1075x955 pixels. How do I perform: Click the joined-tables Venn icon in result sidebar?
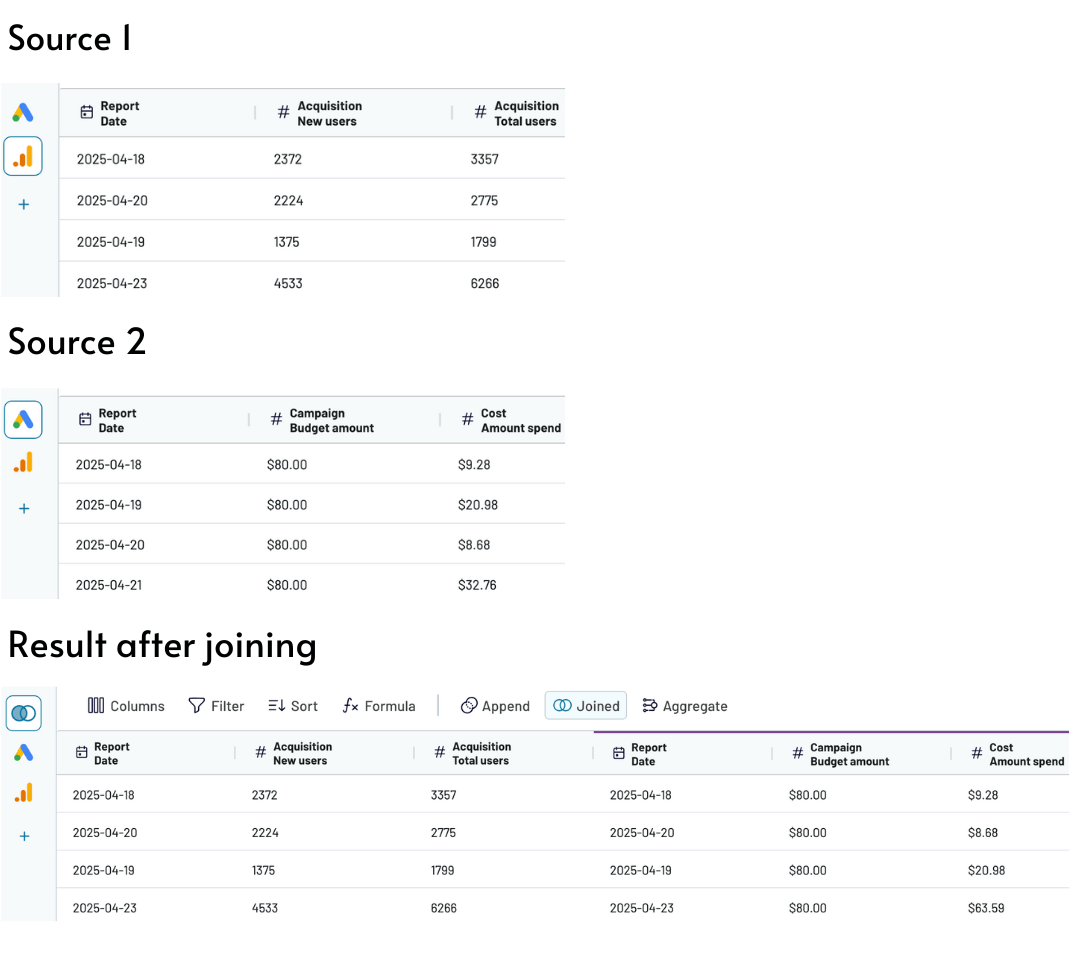coord(23,713)
